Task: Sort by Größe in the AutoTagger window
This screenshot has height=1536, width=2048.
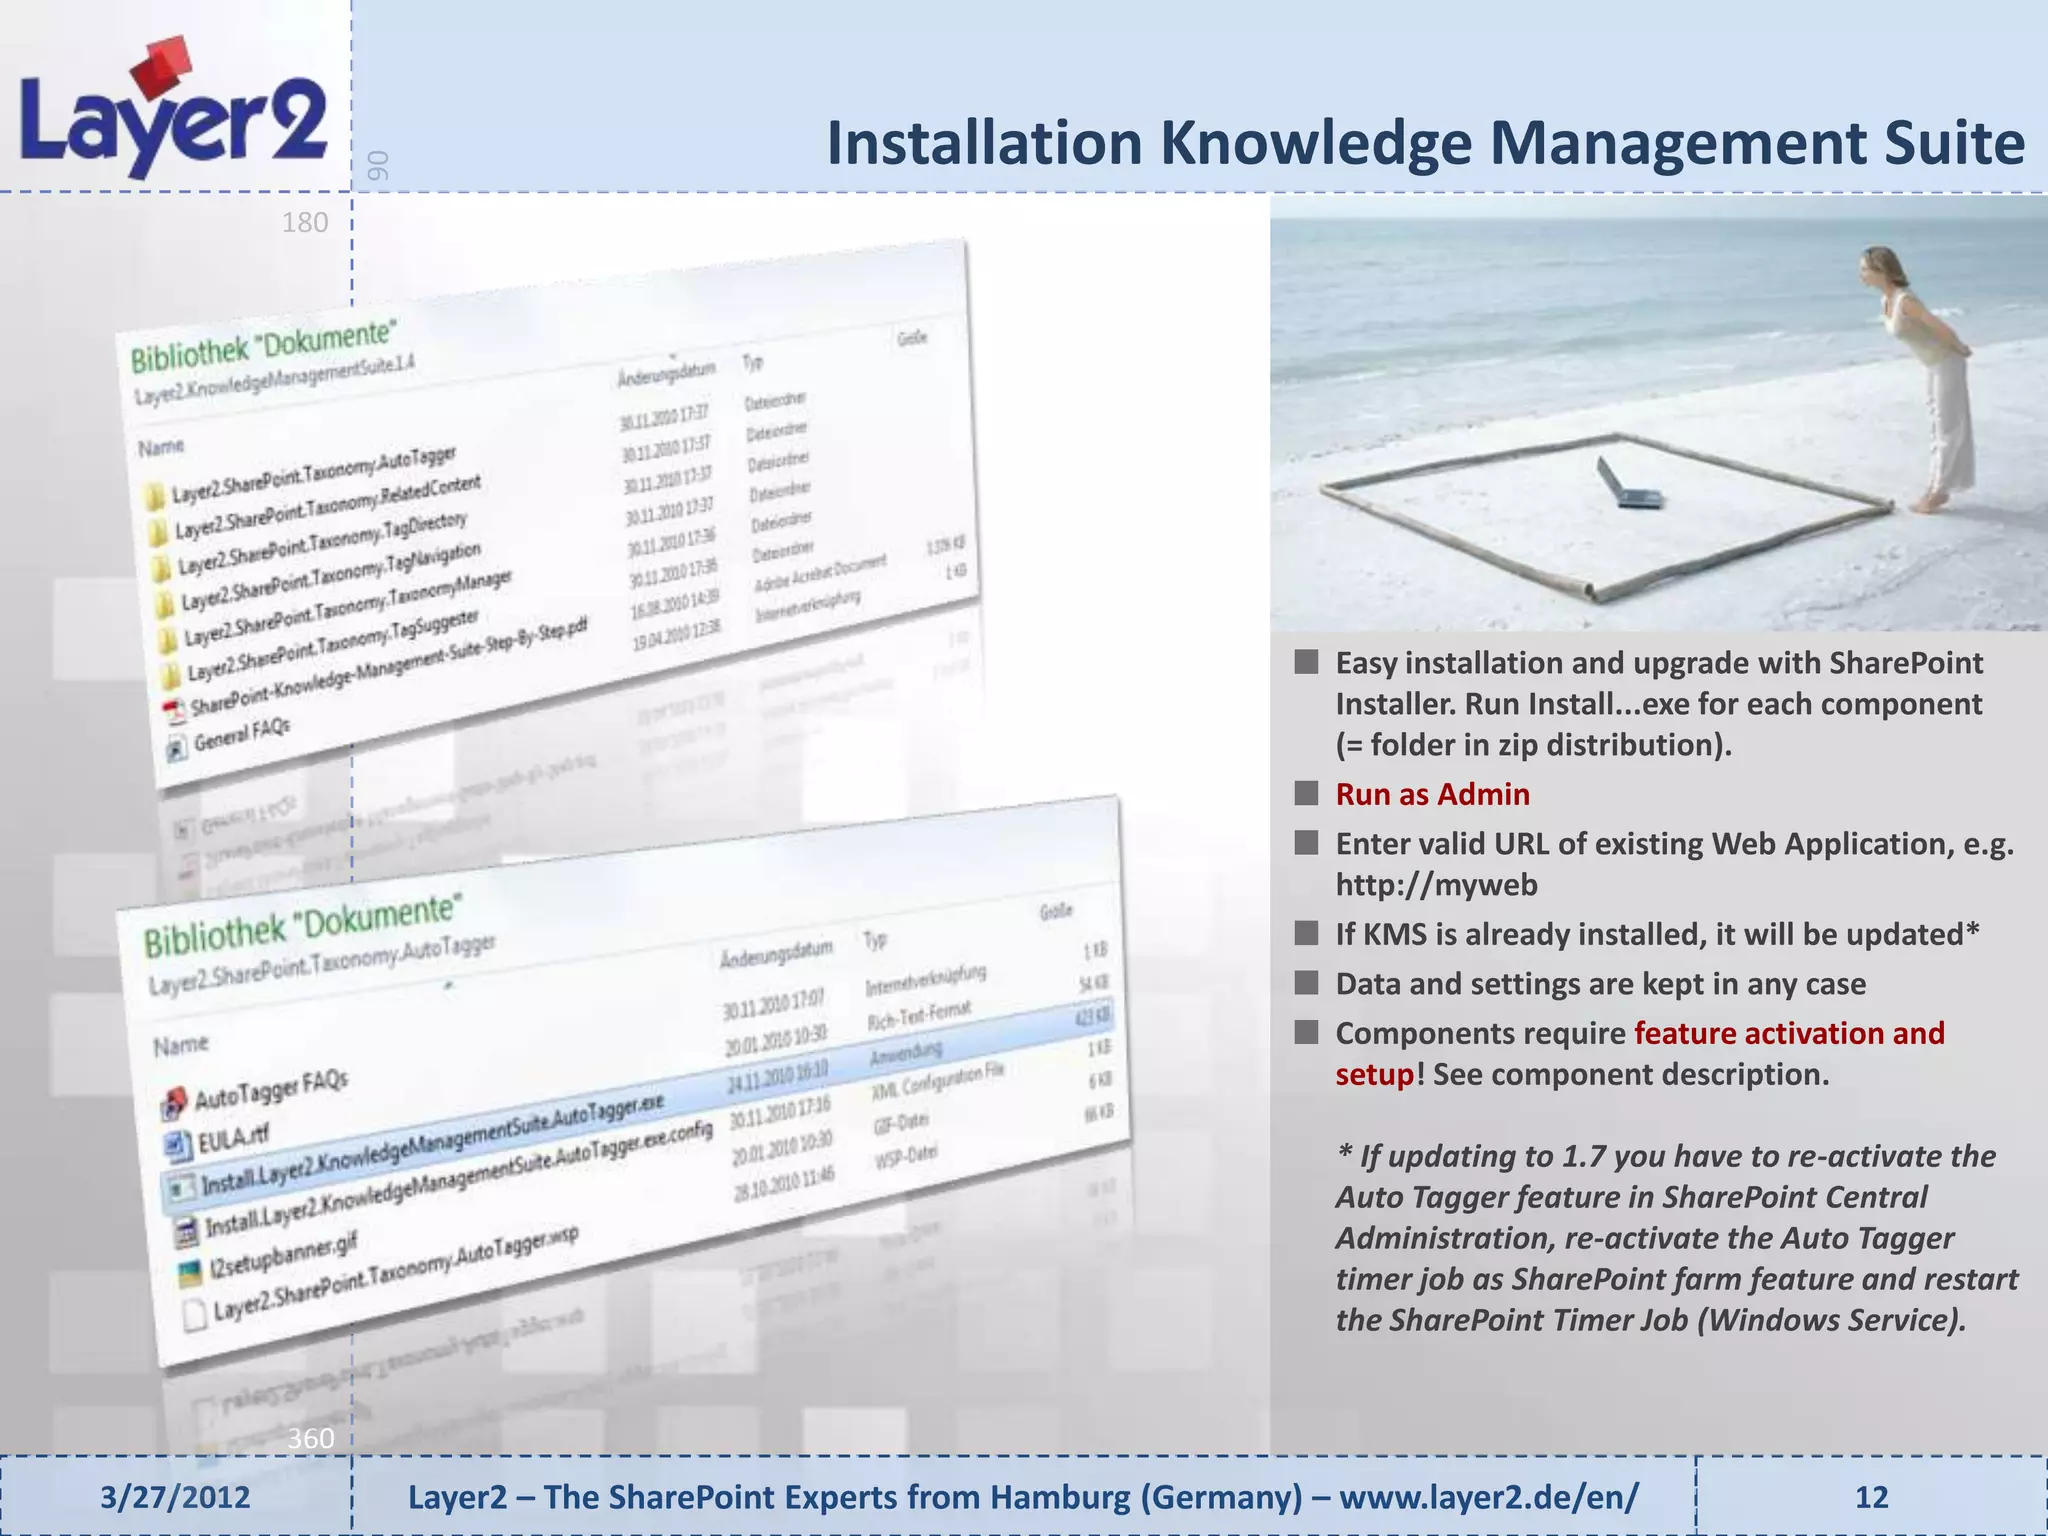Action: tap(1056, 911)
